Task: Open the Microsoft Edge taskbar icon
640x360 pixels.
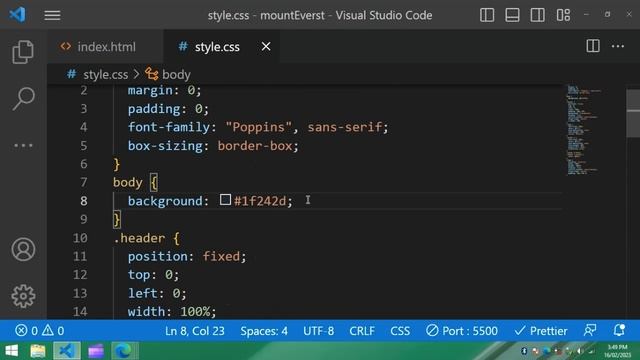Action: coord(124,351)
